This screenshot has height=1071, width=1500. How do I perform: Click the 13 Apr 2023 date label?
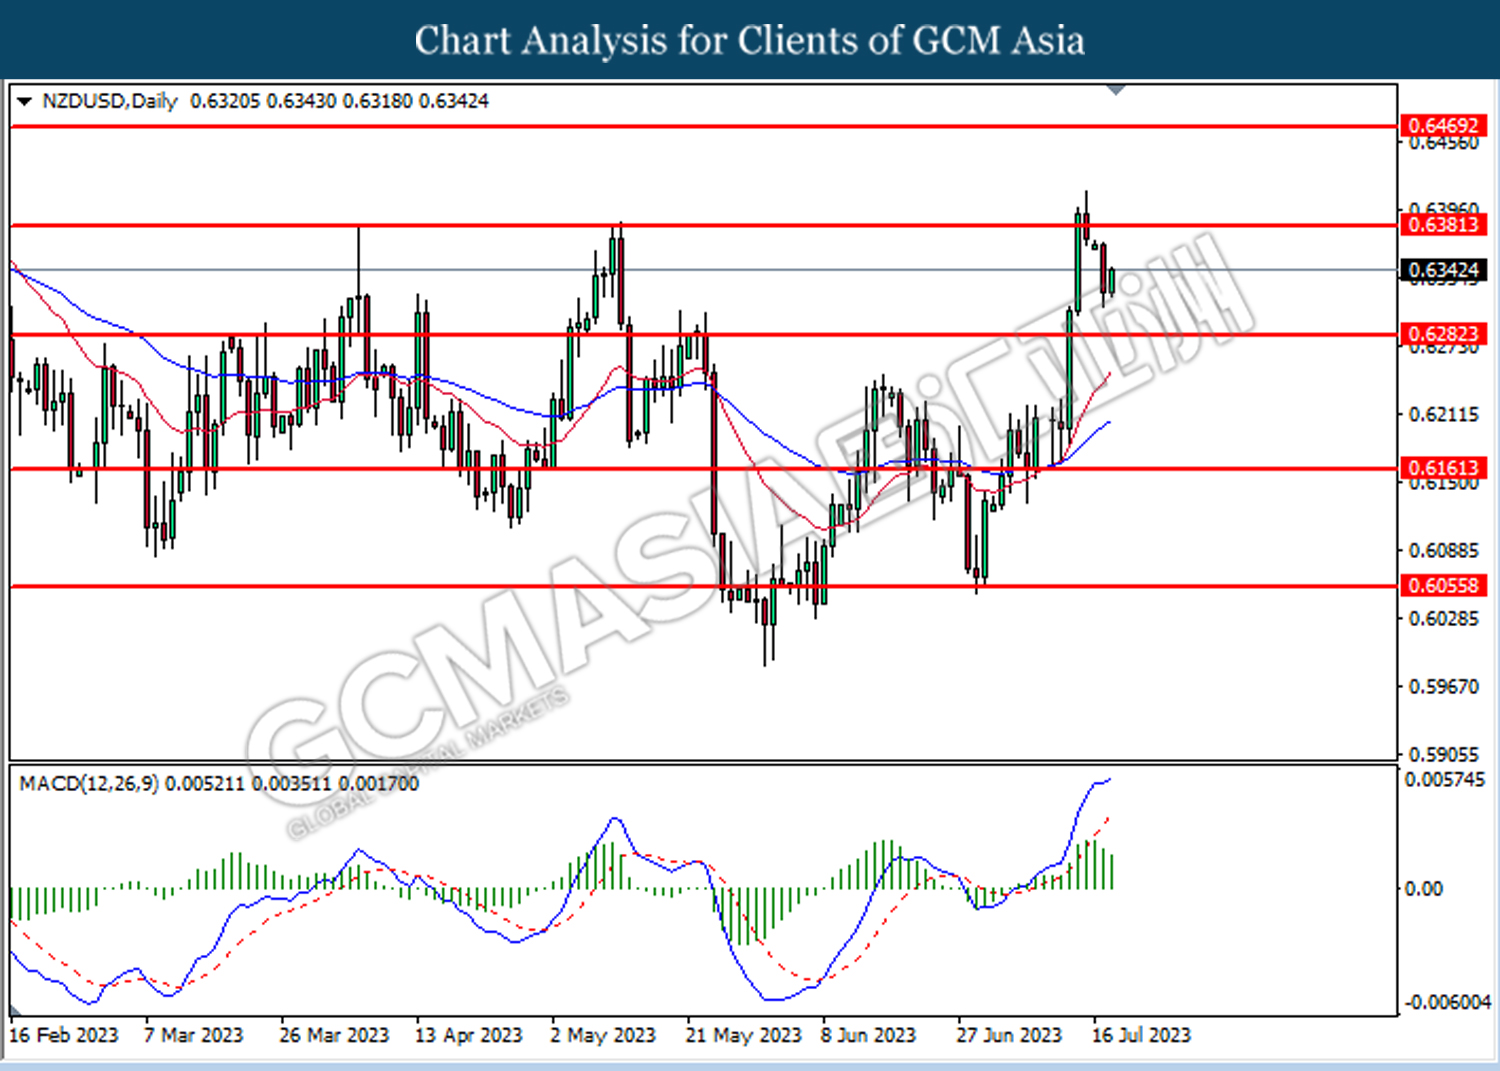pos(469,1035)
